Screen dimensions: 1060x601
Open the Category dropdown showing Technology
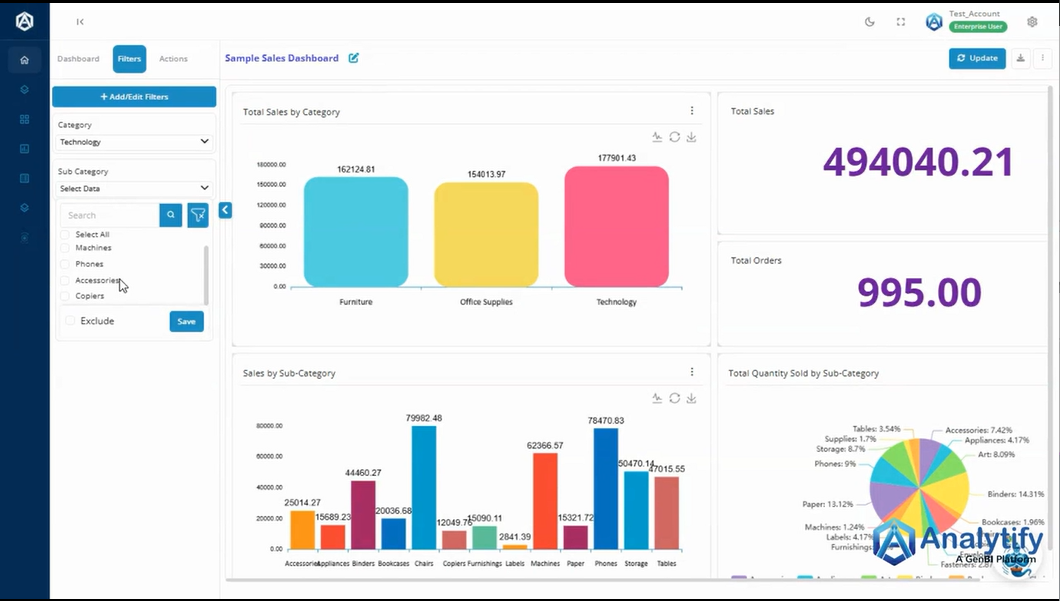coord(135,142)
